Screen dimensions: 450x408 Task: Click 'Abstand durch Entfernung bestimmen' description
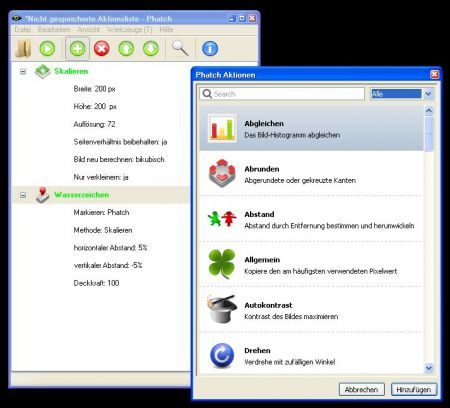pos(329,226)
